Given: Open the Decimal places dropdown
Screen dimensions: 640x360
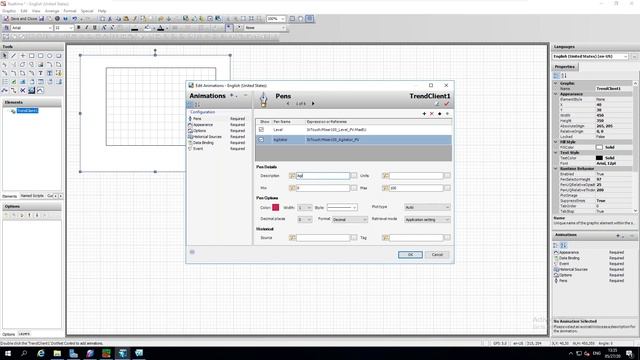Looking at the screenshot, I should point(304,220).
